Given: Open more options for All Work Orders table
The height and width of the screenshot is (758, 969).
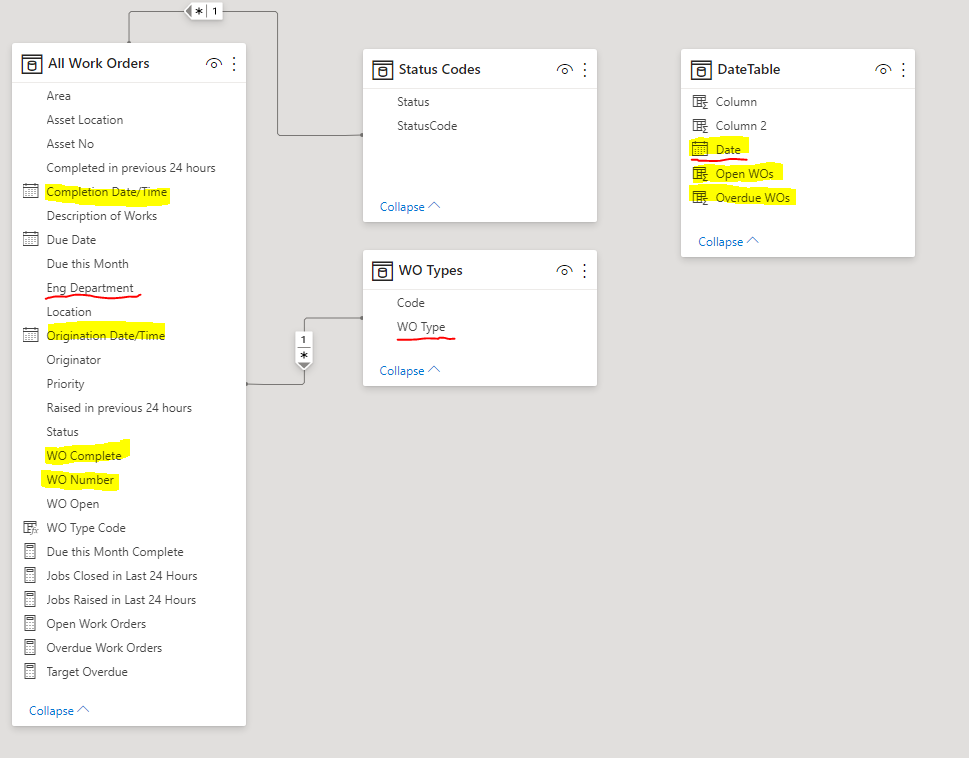Looking at the screenshot, I should (234, 64).
